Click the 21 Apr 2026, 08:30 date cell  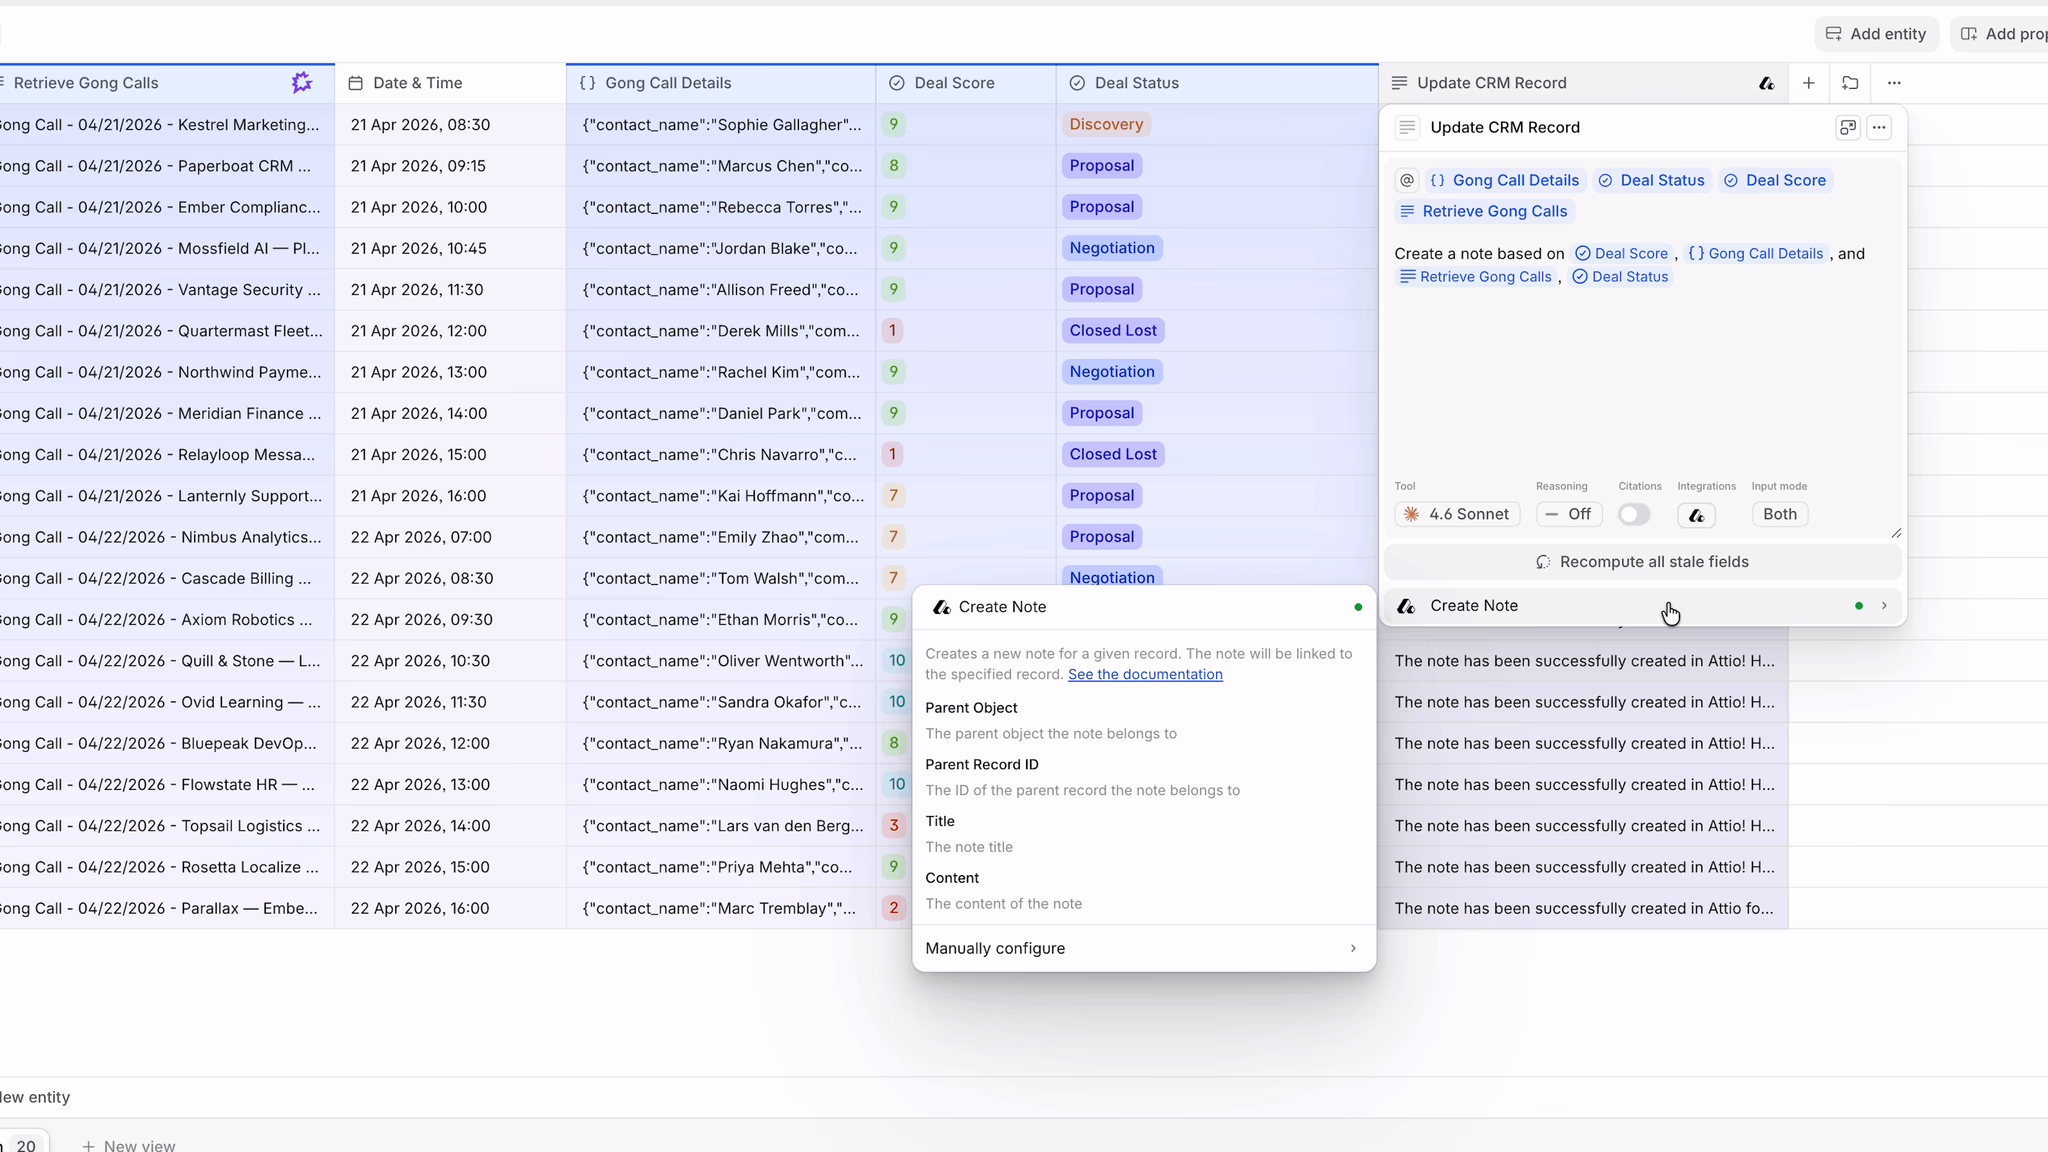tap(450, 125)
